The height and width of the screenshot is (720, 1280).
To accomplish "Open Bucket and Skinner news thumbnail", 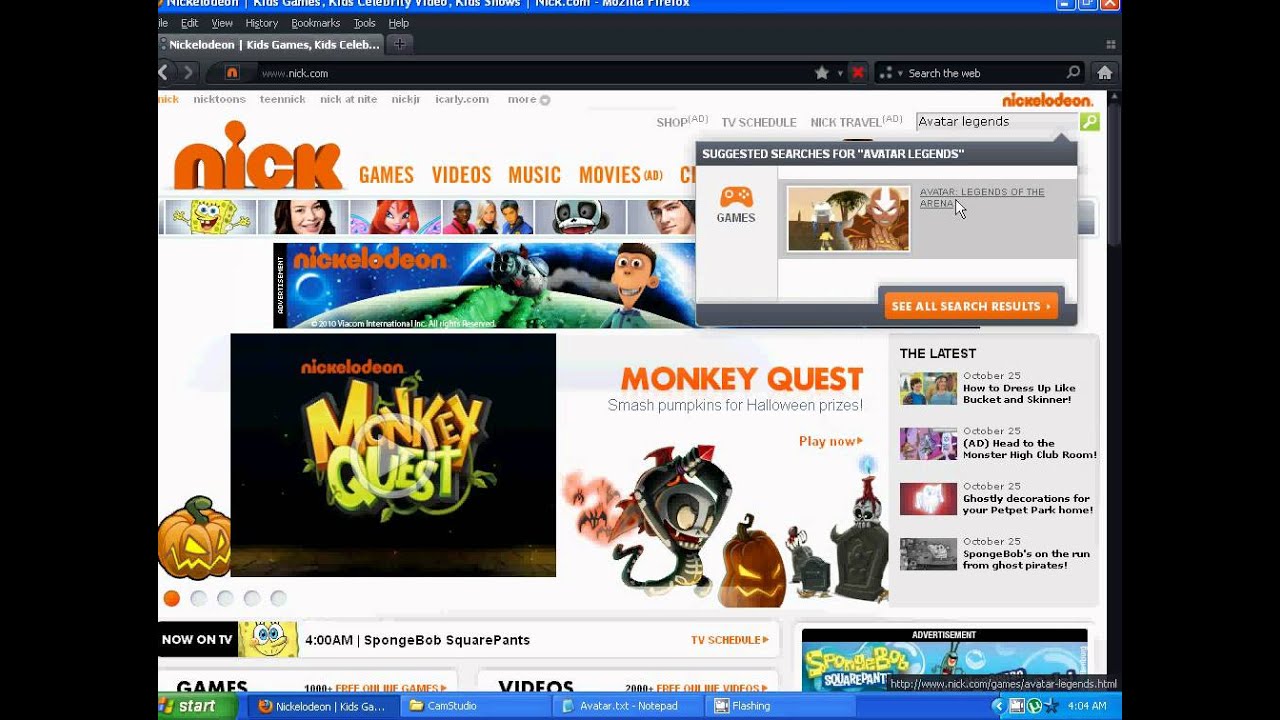I will tap(928, 389).
